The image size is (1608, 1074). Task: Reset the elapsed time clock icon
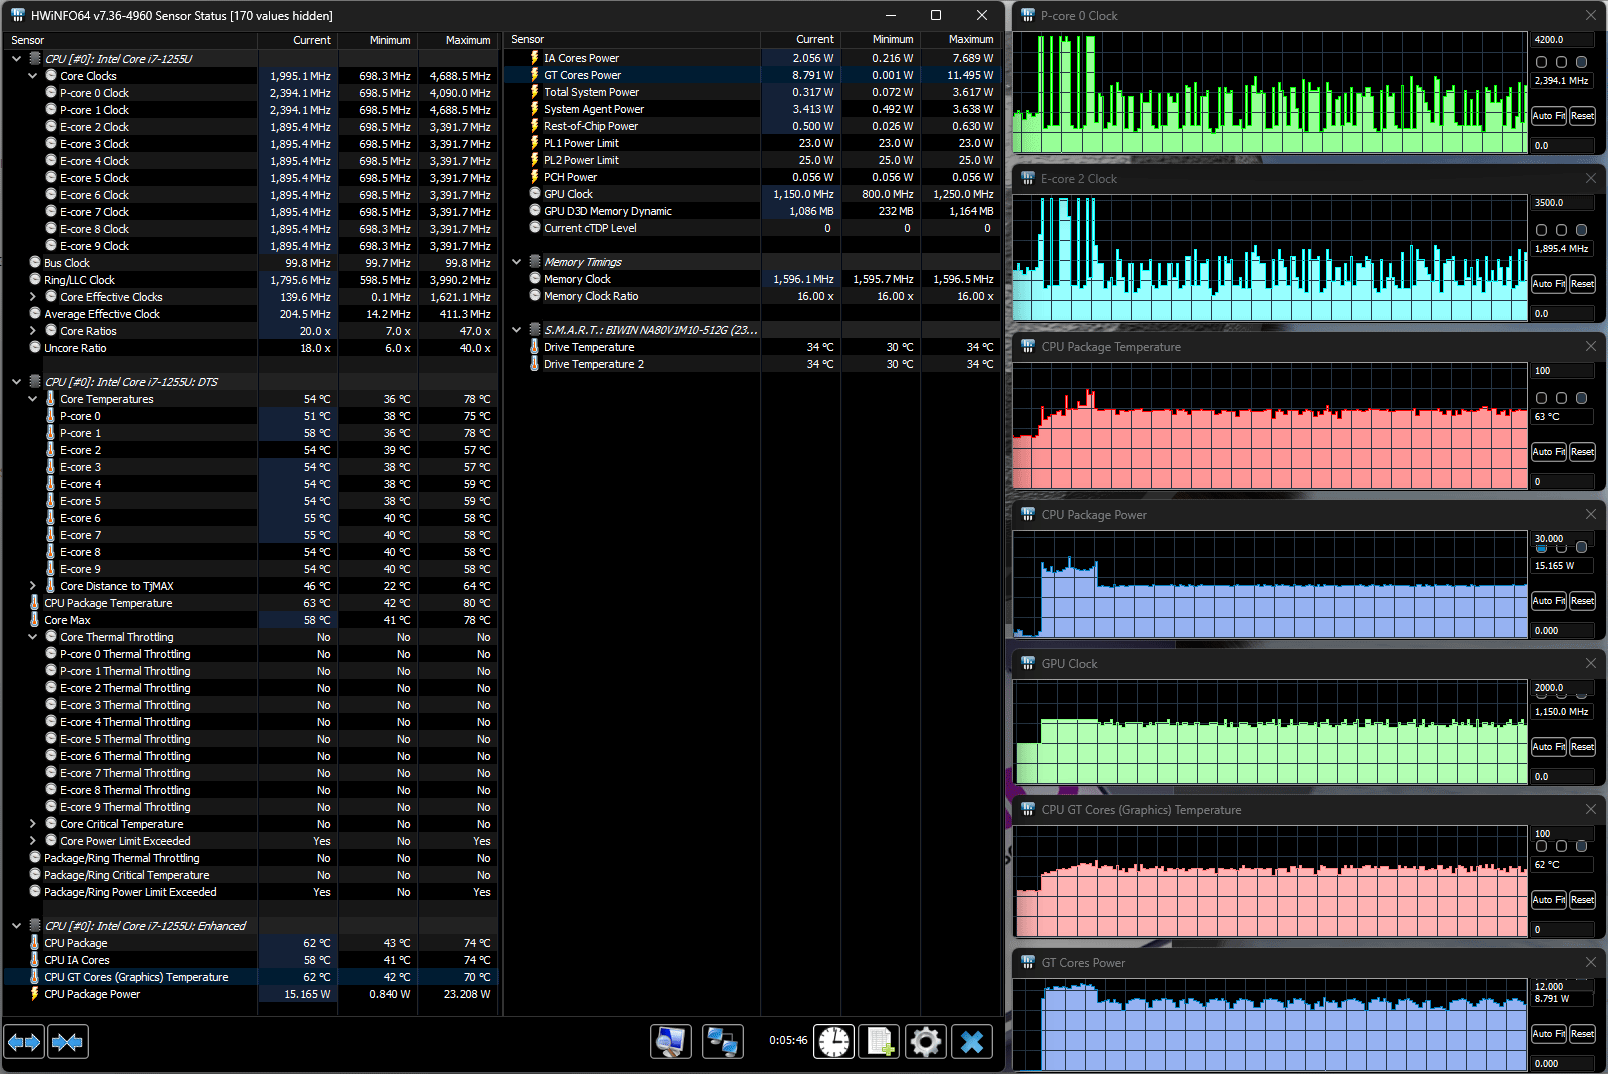coord(834,1042)
